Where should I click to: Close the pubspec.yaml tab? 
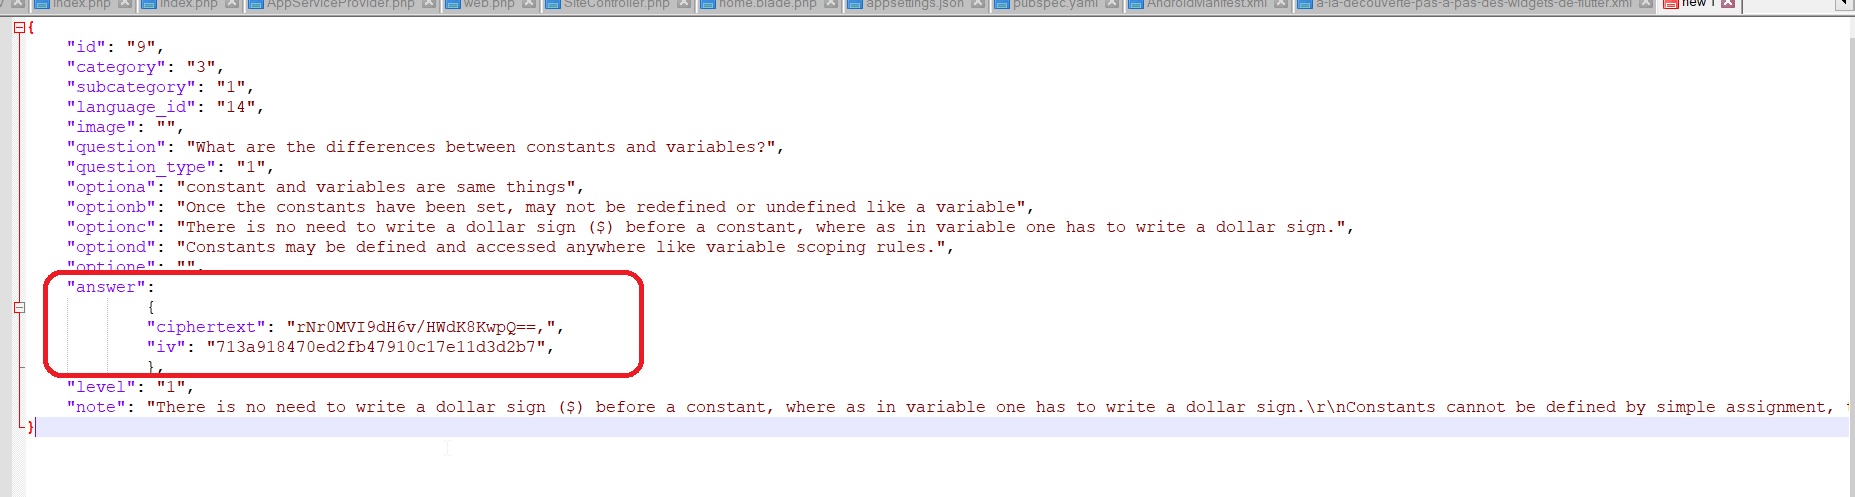(x=1111, y=4)
